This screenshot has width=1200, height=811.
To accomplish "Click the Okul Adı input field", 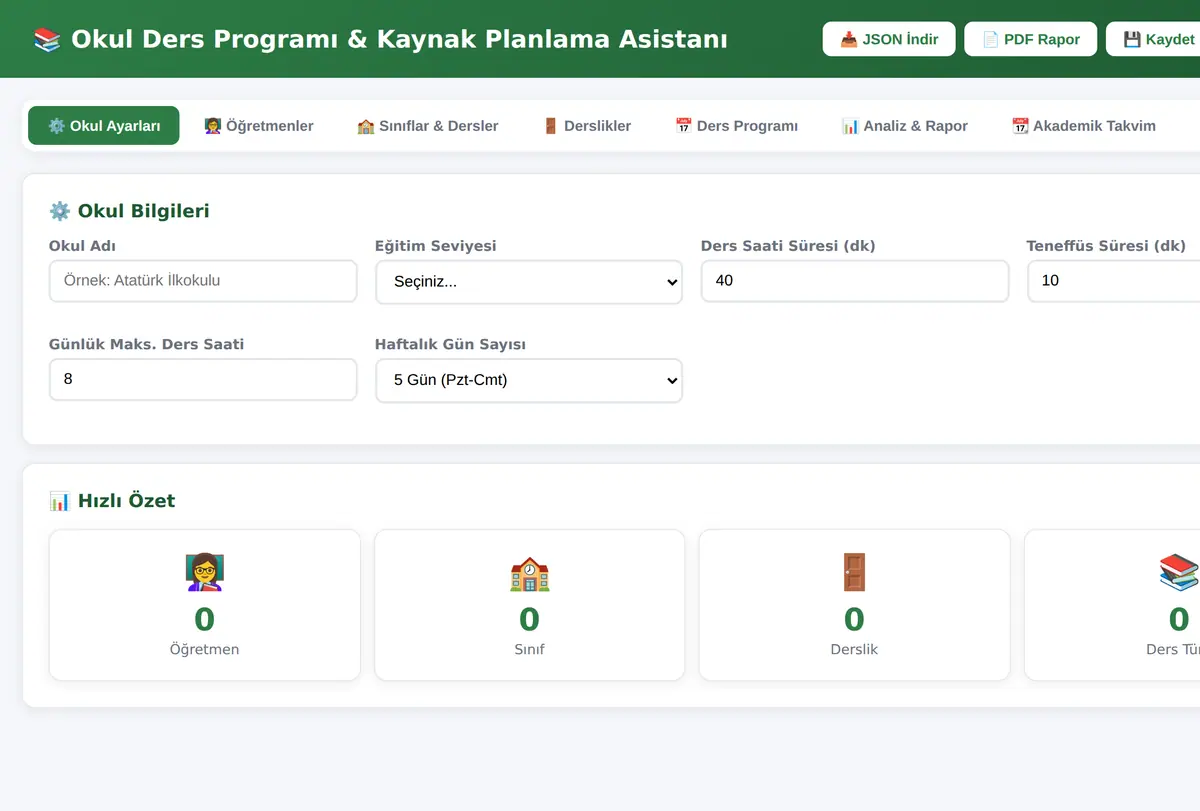I will [203, 281].
